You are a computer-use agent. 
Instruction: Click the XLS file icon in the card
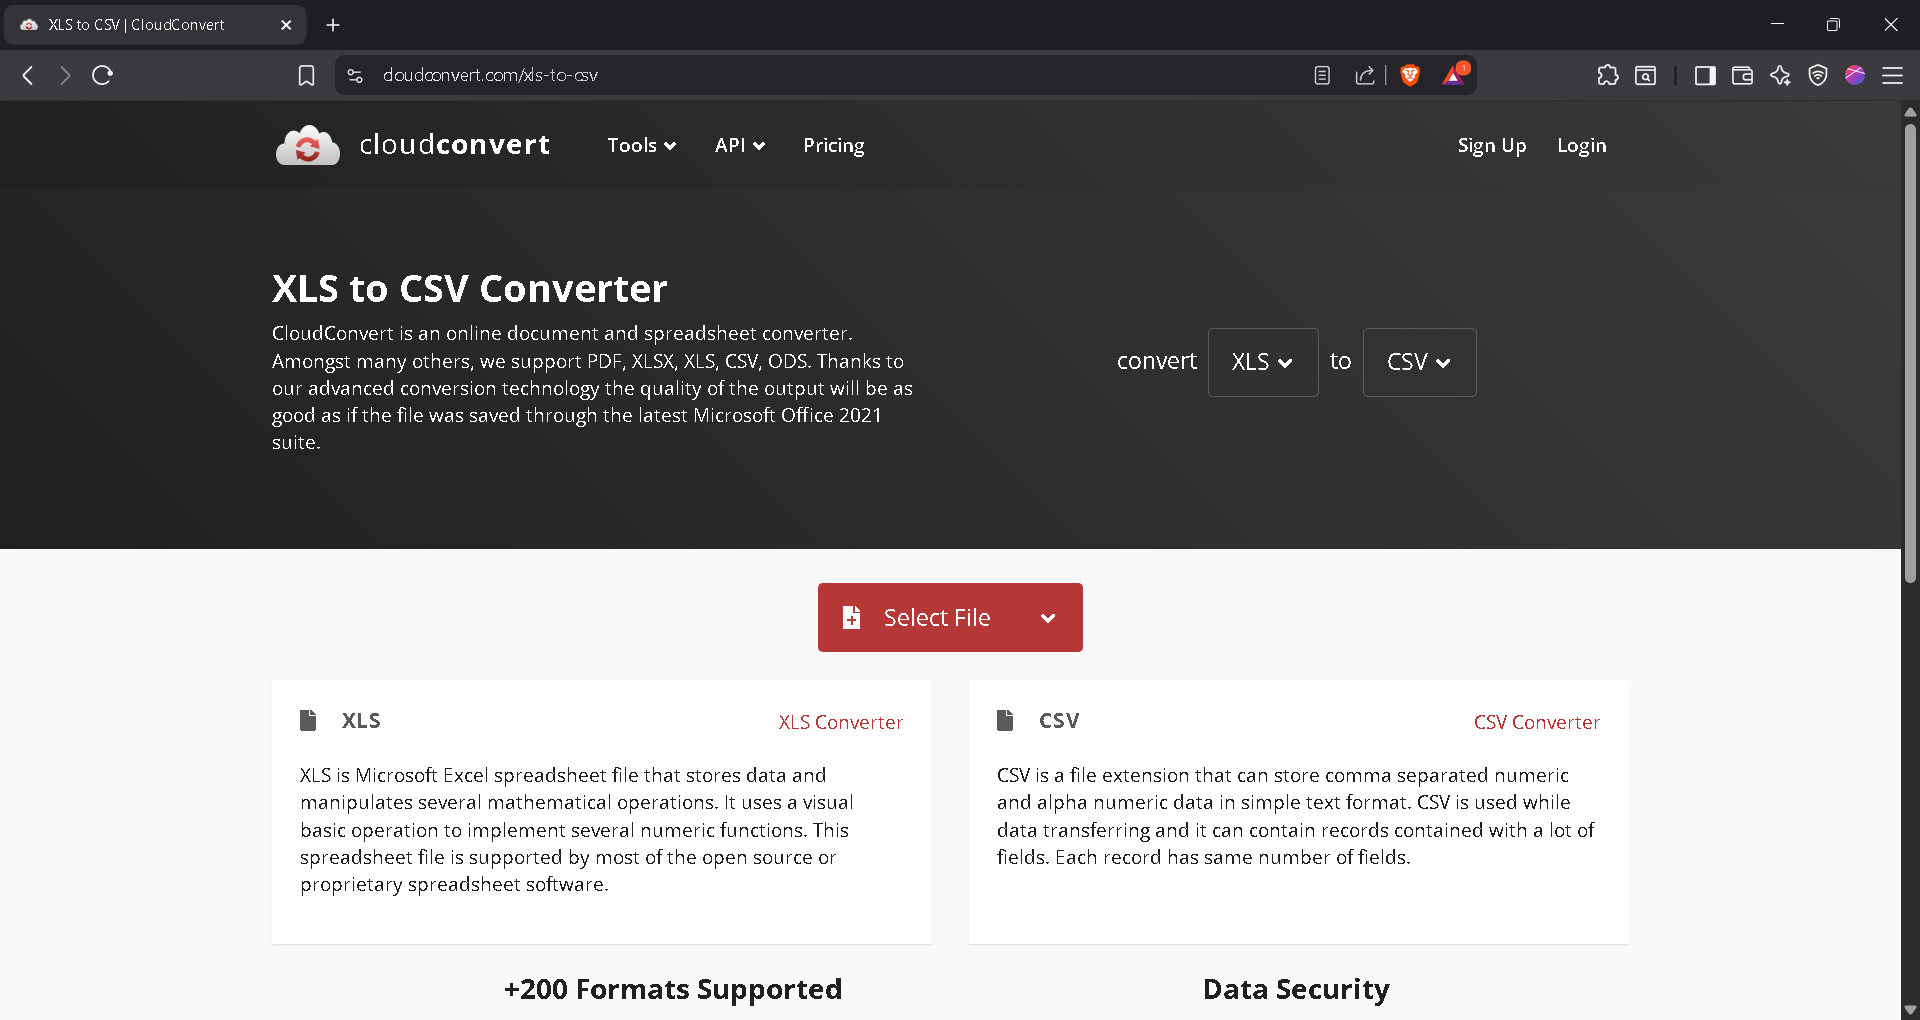pos(308,720)
